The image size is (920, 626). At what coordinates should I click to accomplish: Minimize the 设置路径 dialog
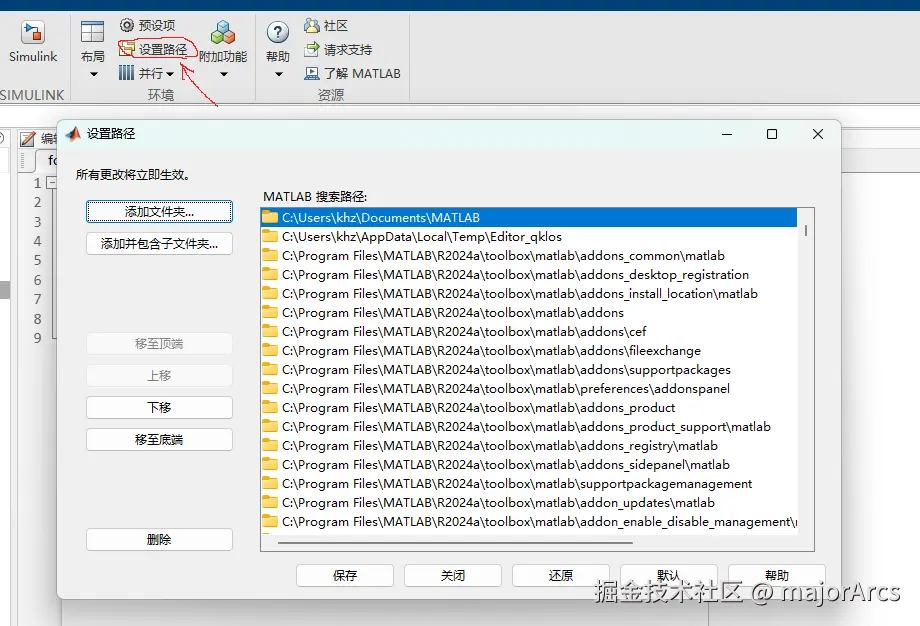click(x=727, y=134)
